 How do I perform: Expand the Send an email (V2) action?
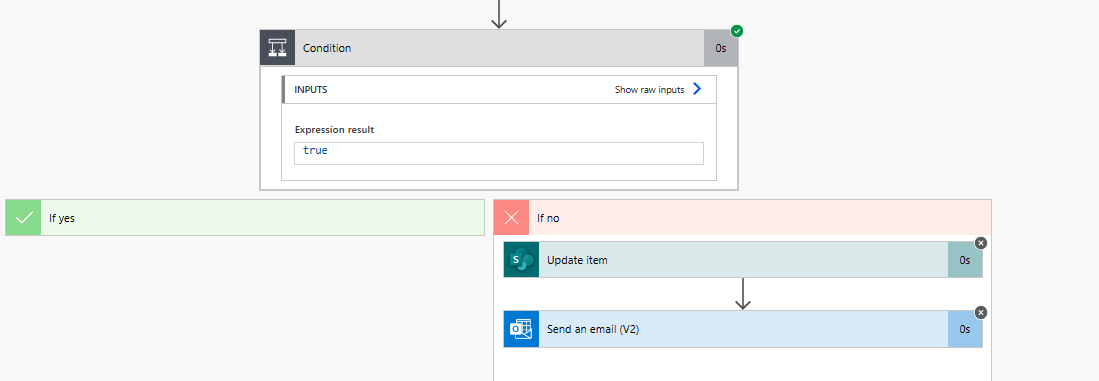(x=743, y=329)
